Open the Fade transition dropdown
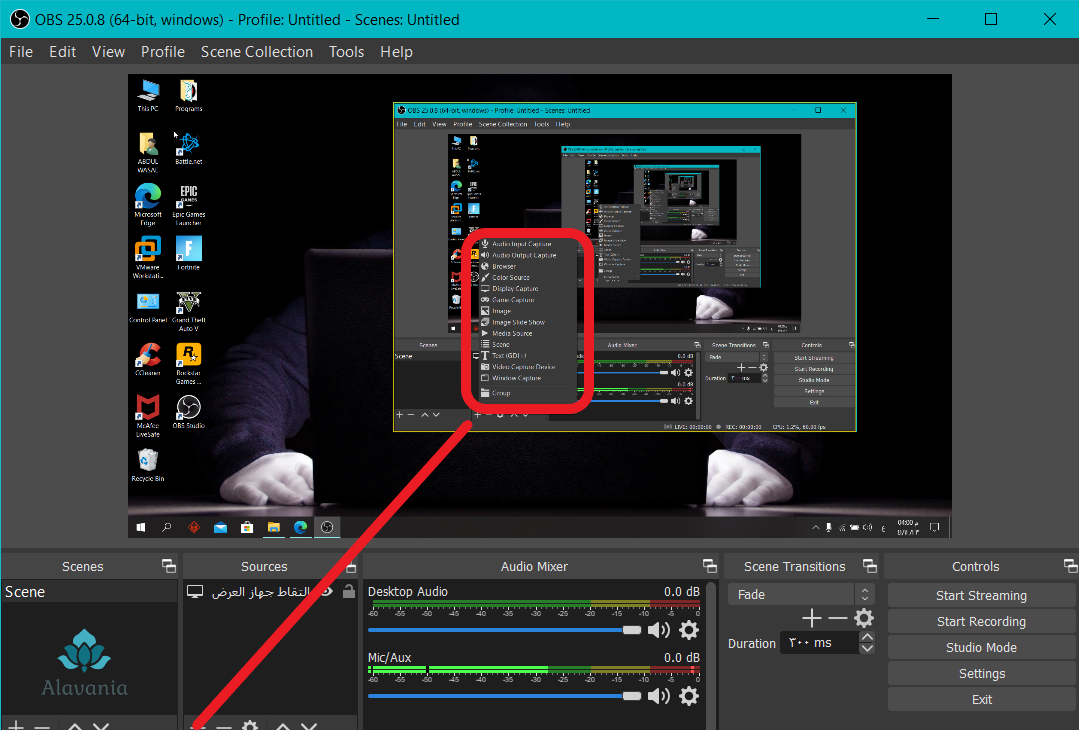The height and width of the screenshot is (730, 1079). (800, 594)
